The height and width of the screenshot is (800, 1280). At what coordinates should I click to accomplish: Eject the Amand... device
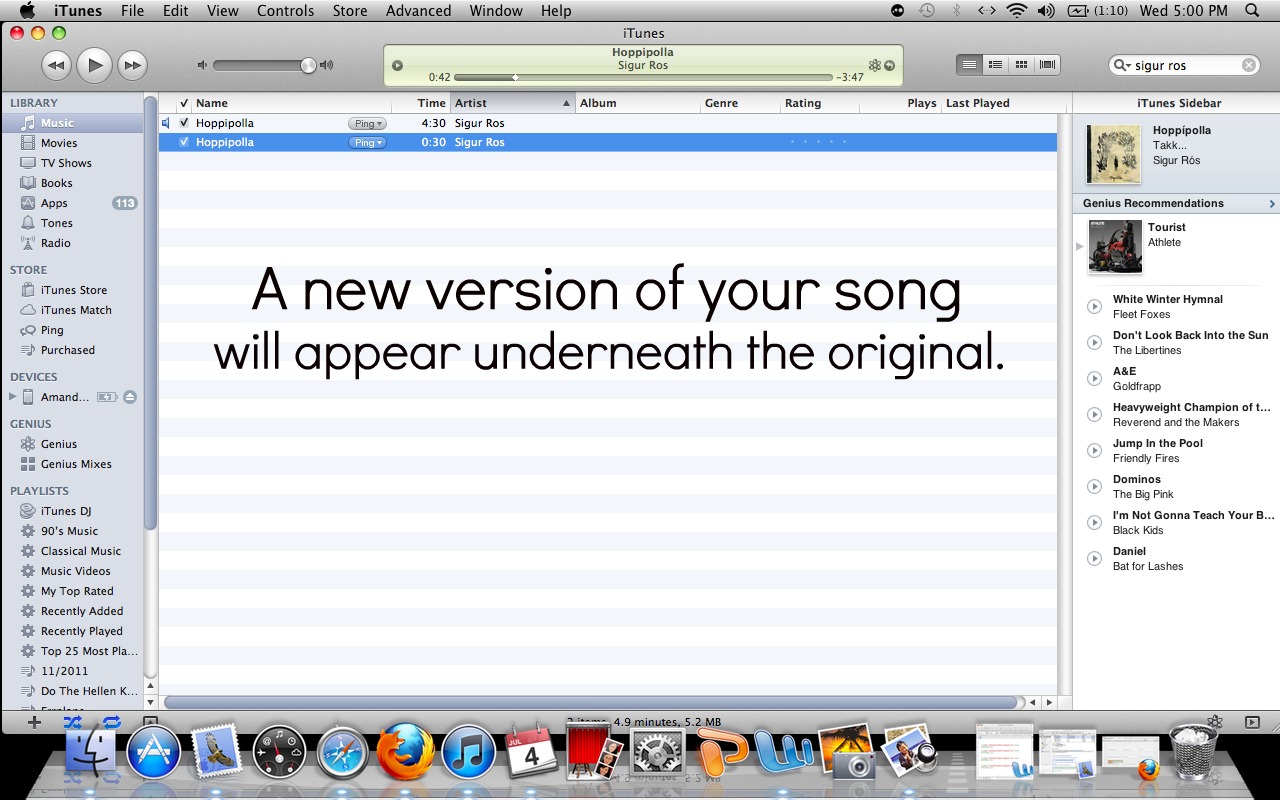pos(130,397)
